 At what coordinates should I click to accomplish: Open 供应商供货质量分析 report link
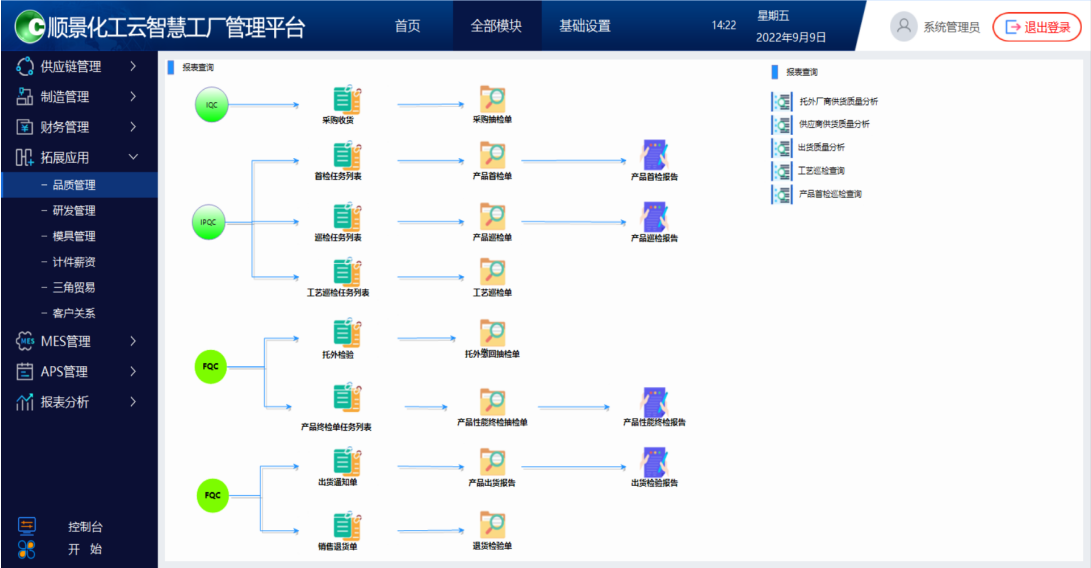(833, 124)
